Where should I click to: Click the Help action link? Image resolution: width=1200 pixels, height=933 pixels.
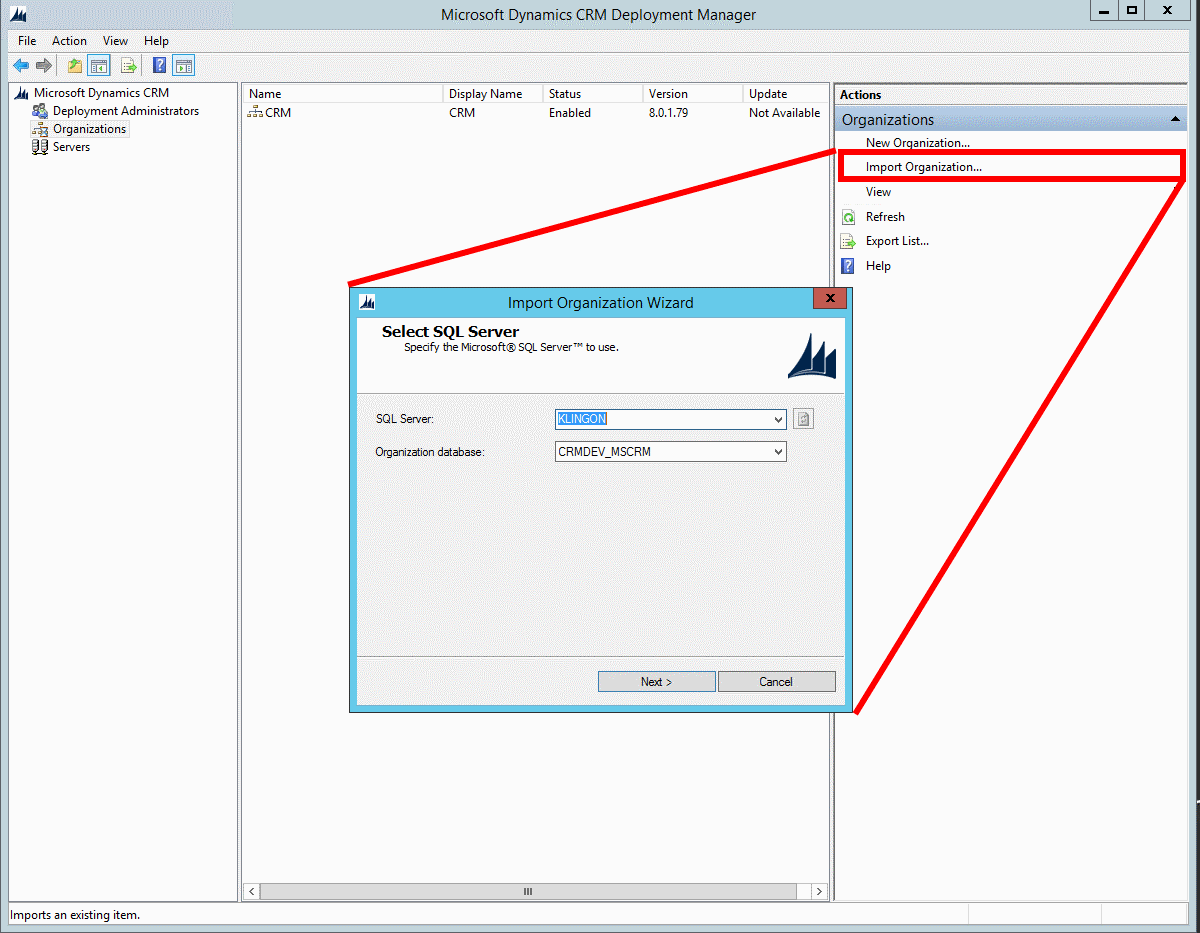[878, 266]
